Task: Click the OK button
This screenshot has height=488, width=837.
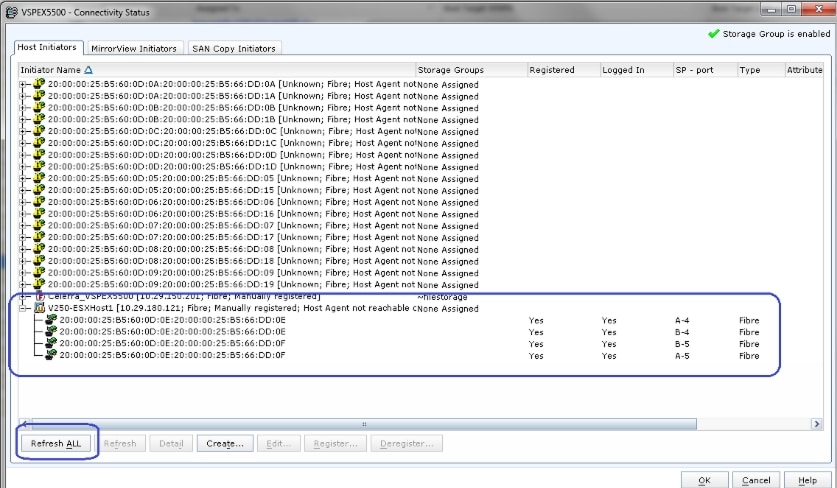Action: click(705, 480)
